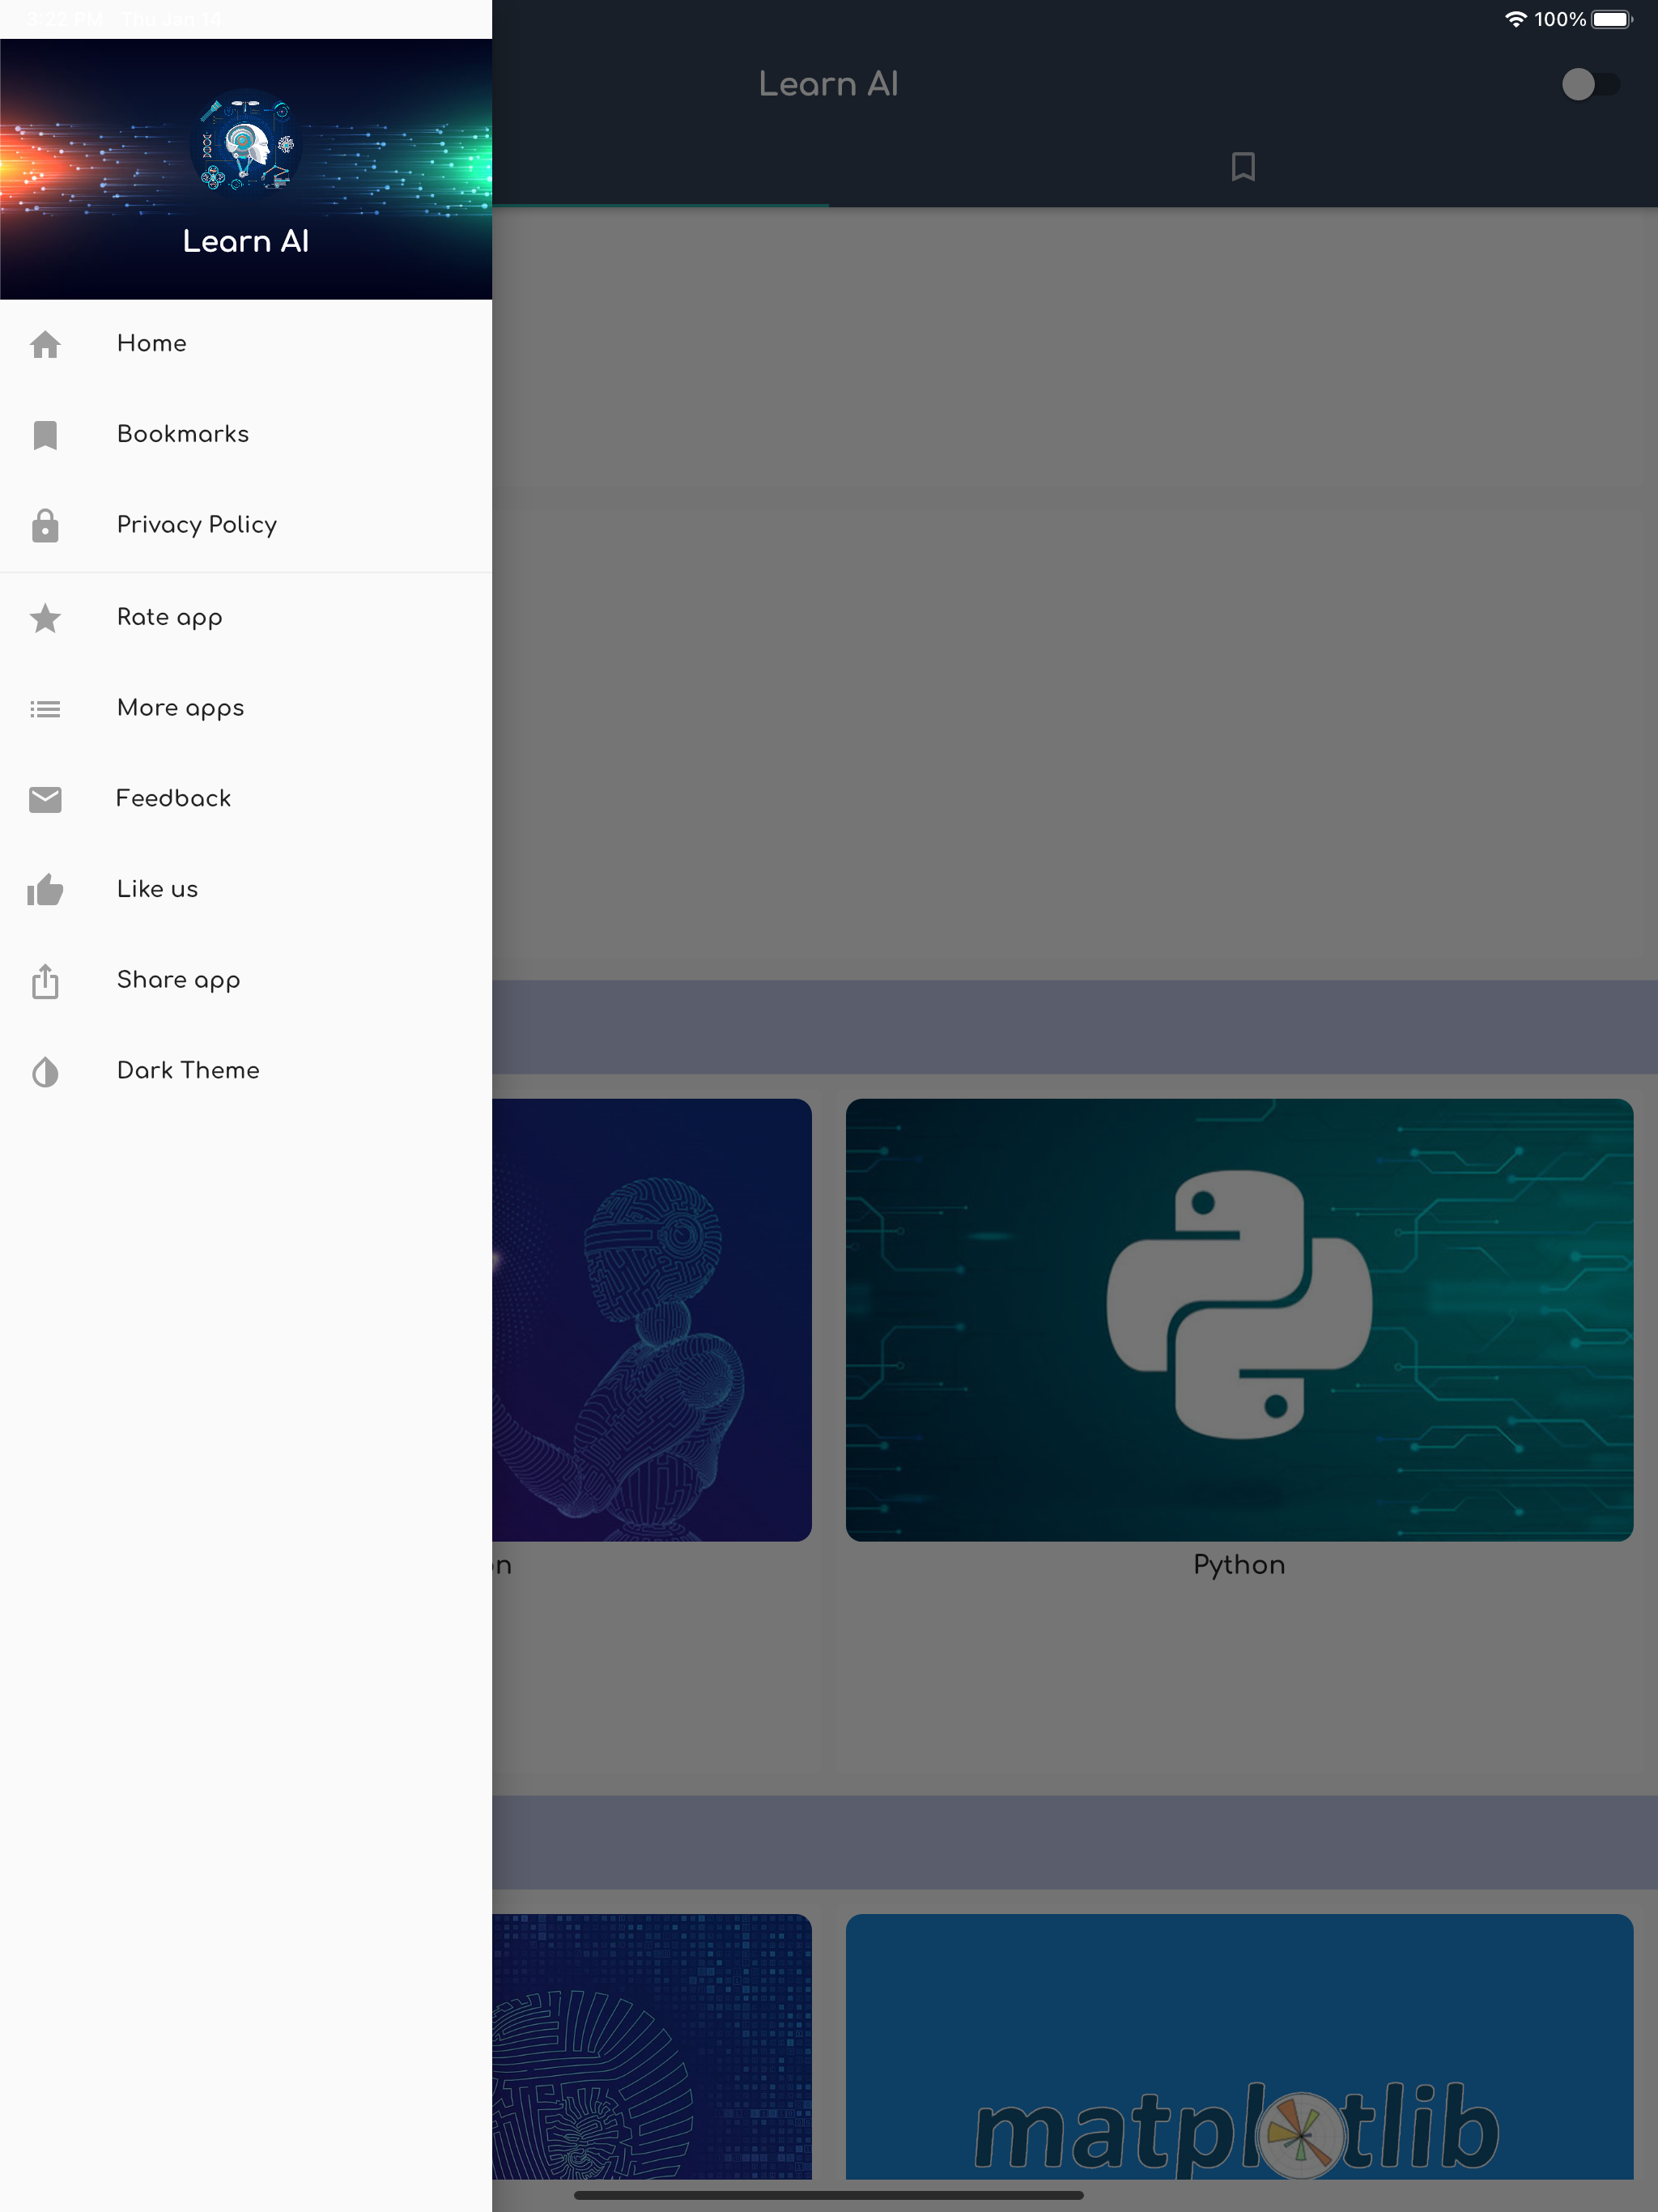Open the Python course thumbnail
Screen dimensions: 1658x2212
point(1239,1319)
